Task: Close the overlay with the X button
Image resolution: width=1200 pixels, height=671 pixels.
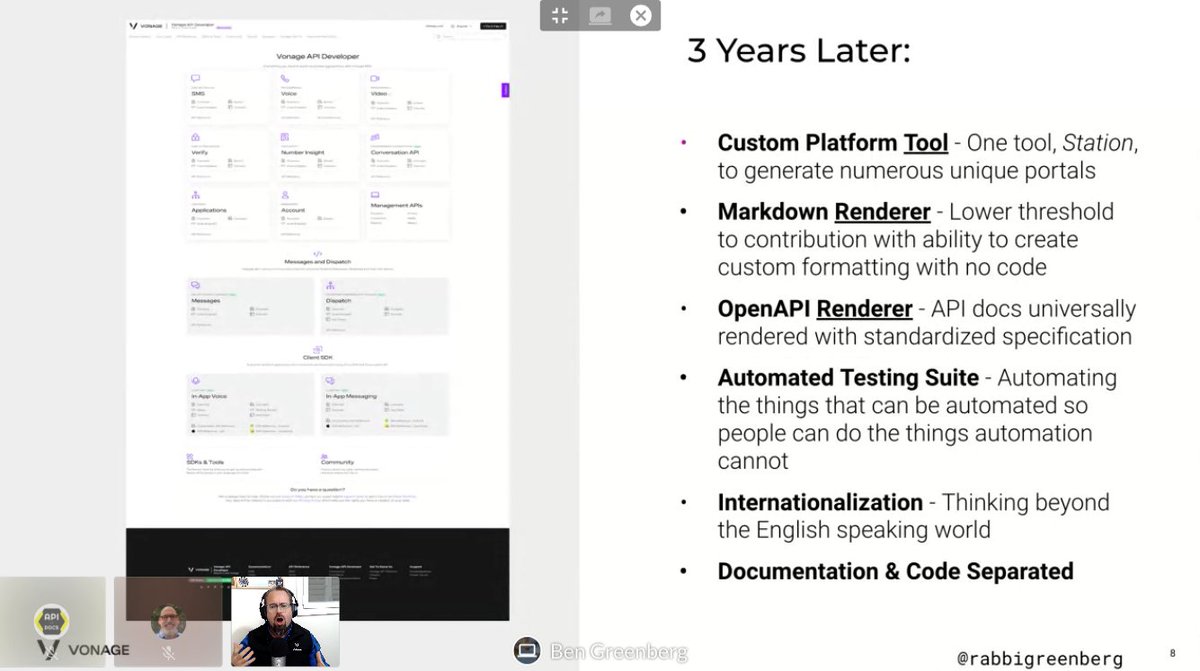Action: (641, 15)
